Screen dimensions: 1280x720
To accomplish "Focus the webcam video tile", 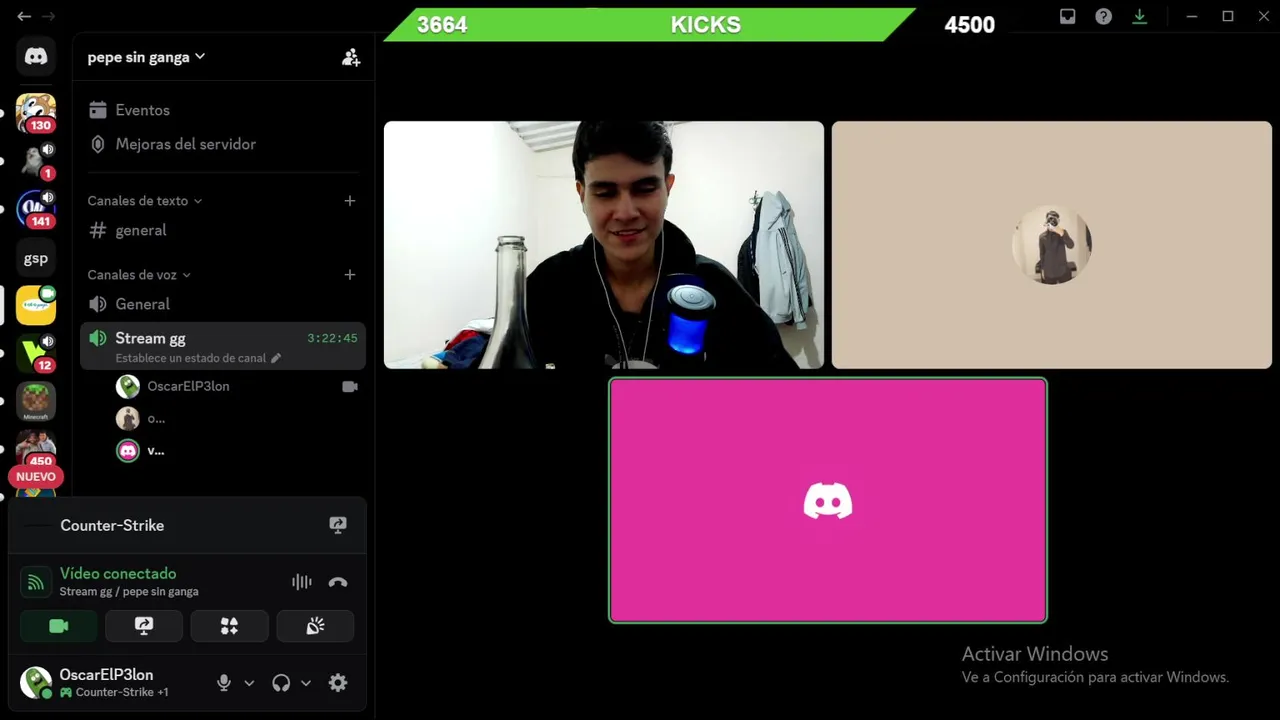I will click(604, 245).
